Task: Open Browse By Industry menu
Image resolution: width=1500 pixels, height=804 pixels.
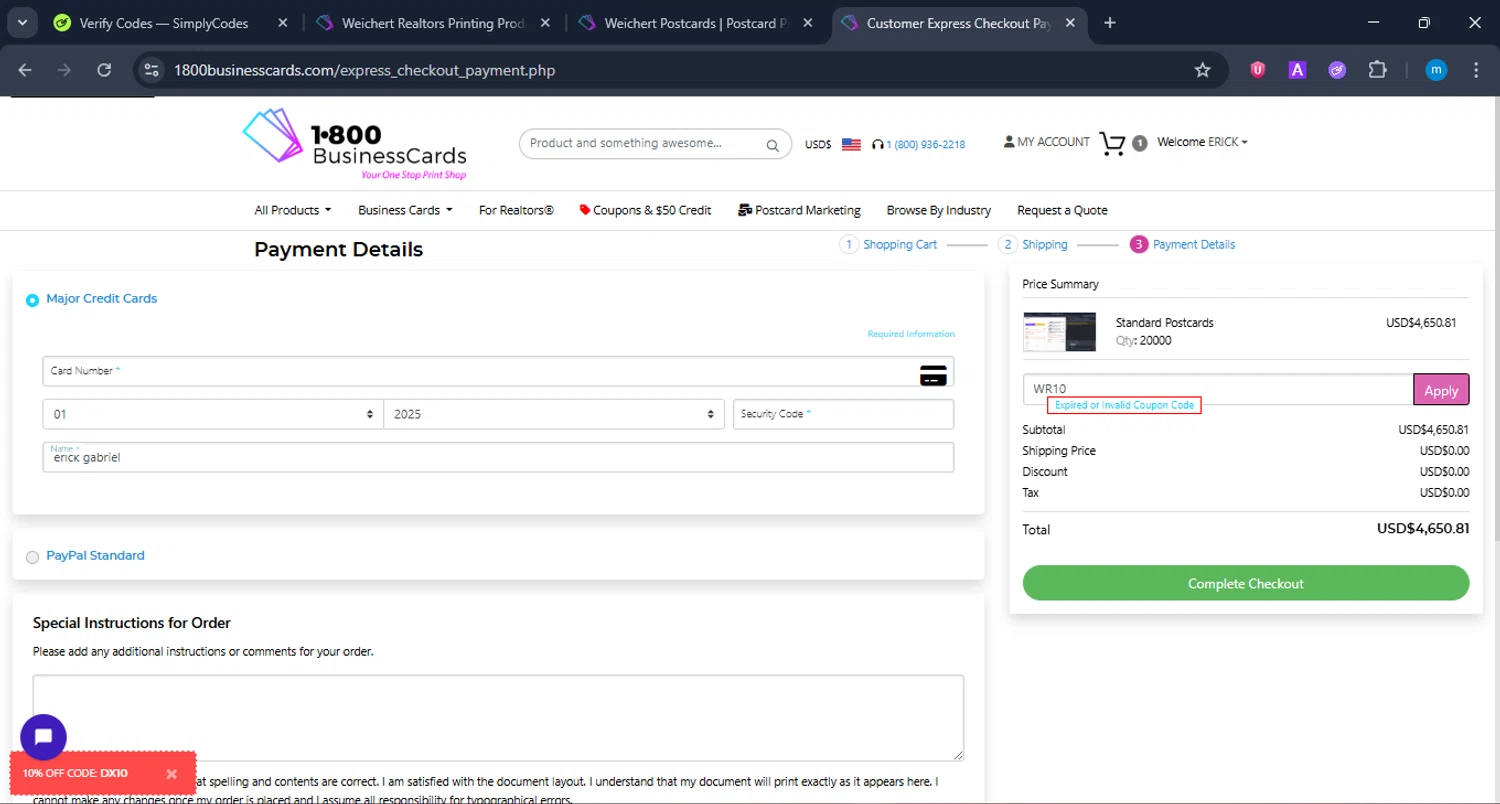Action: (x=939, y=210)
